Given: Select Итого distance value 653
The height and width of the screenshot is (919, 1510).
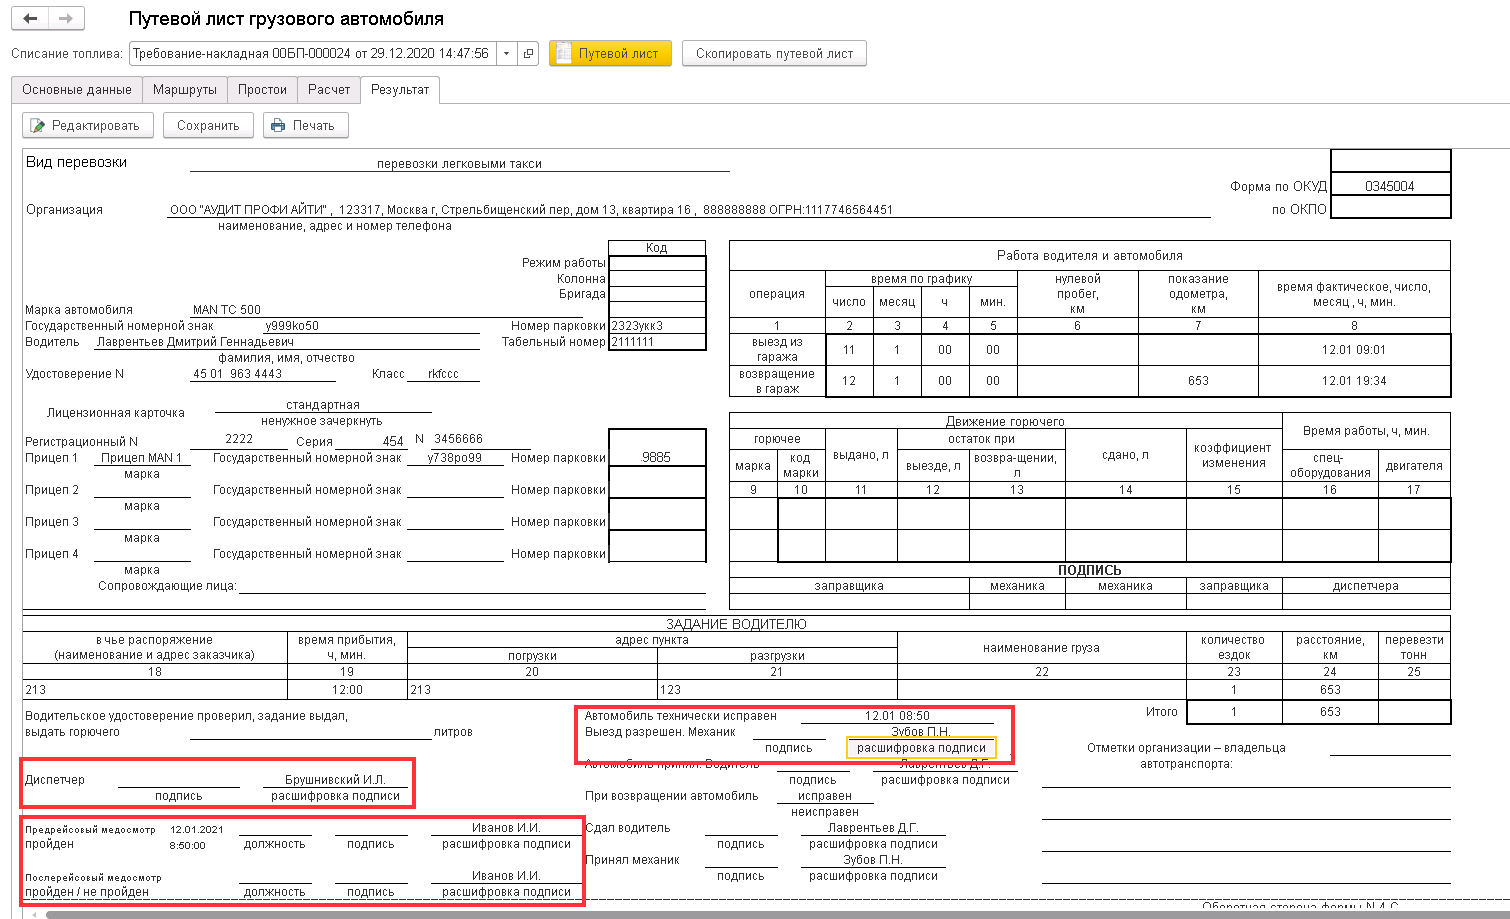Looking at the screenshot, I should 1330,712.
